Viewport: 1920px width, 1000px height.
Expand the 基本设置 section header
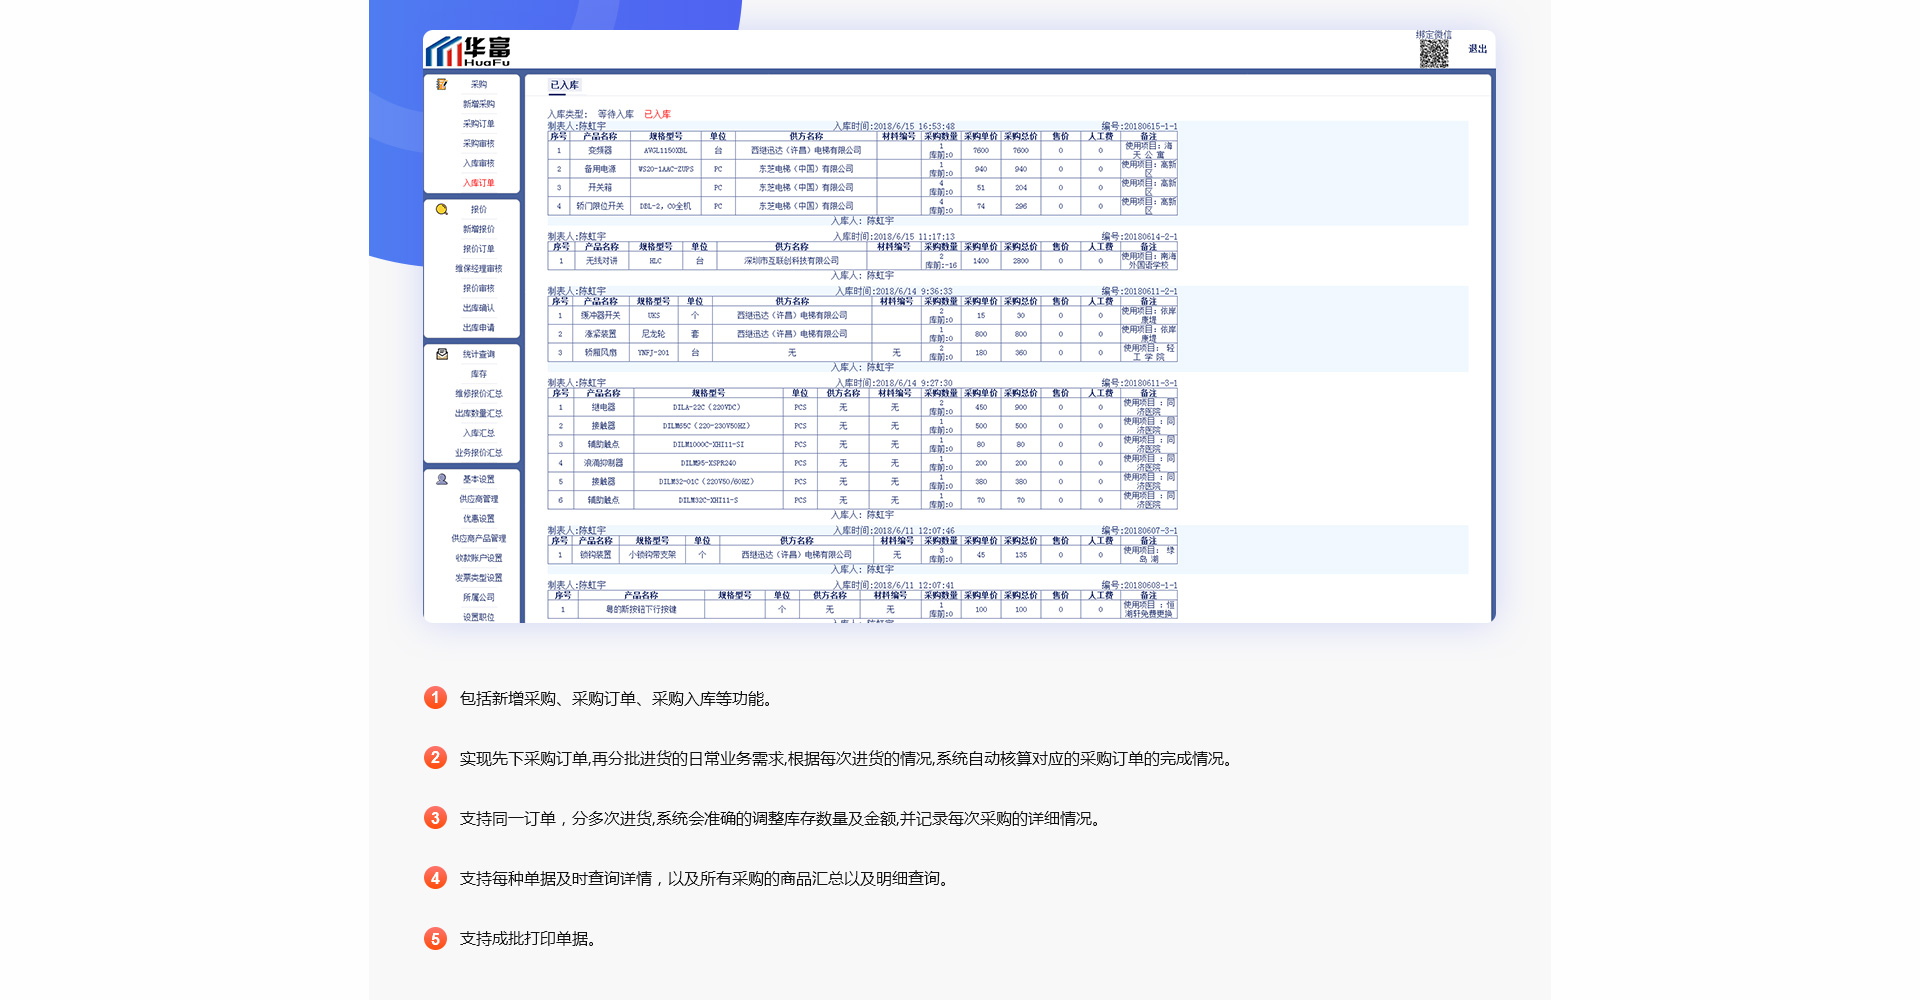click(478, 479)
